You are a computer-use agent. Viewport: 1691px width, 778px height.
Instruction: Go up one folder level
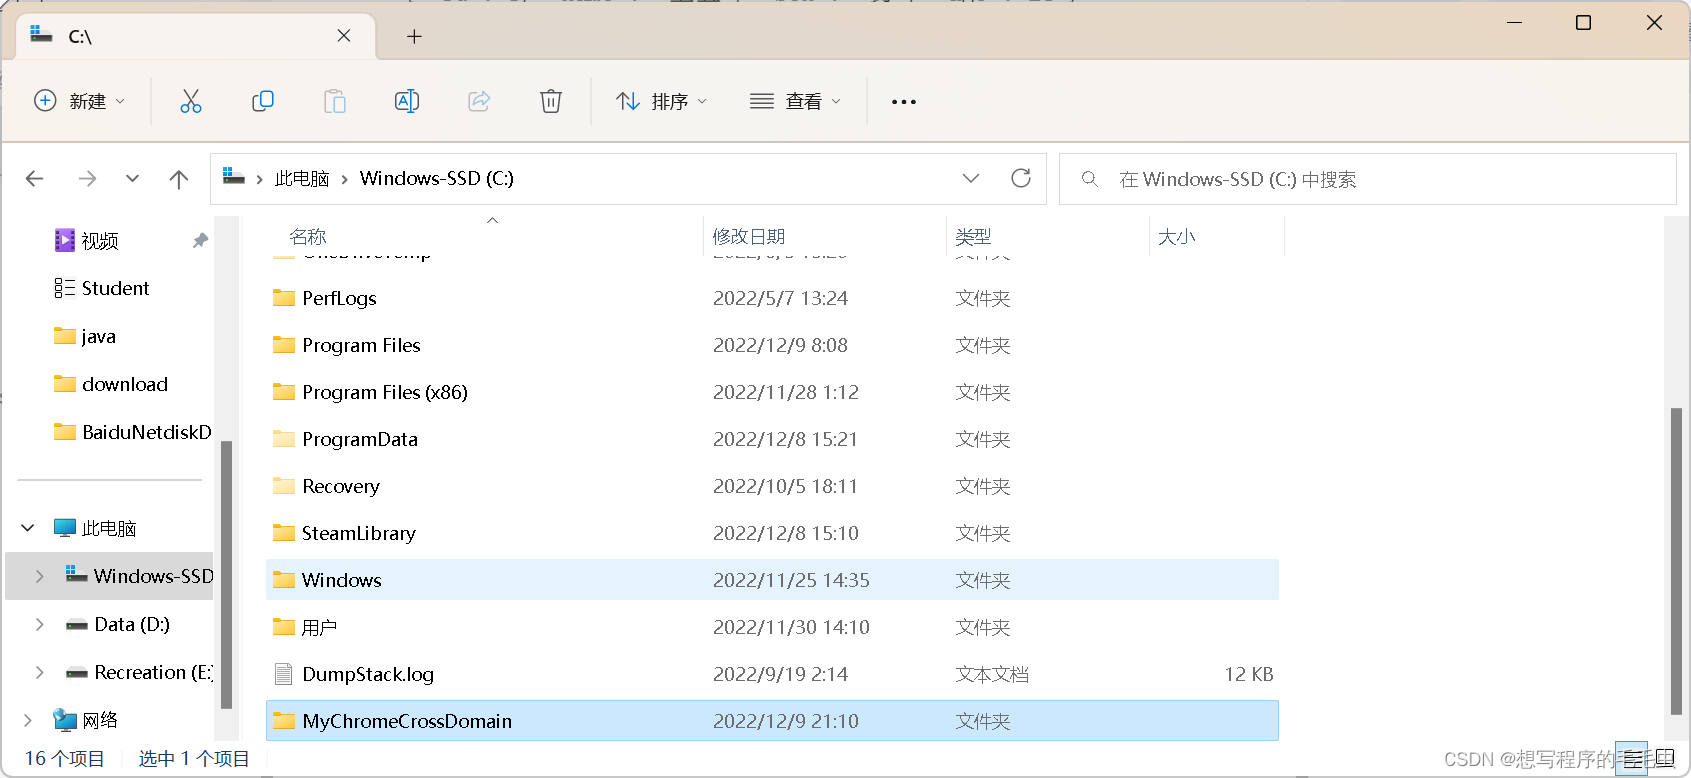point(179,179)
